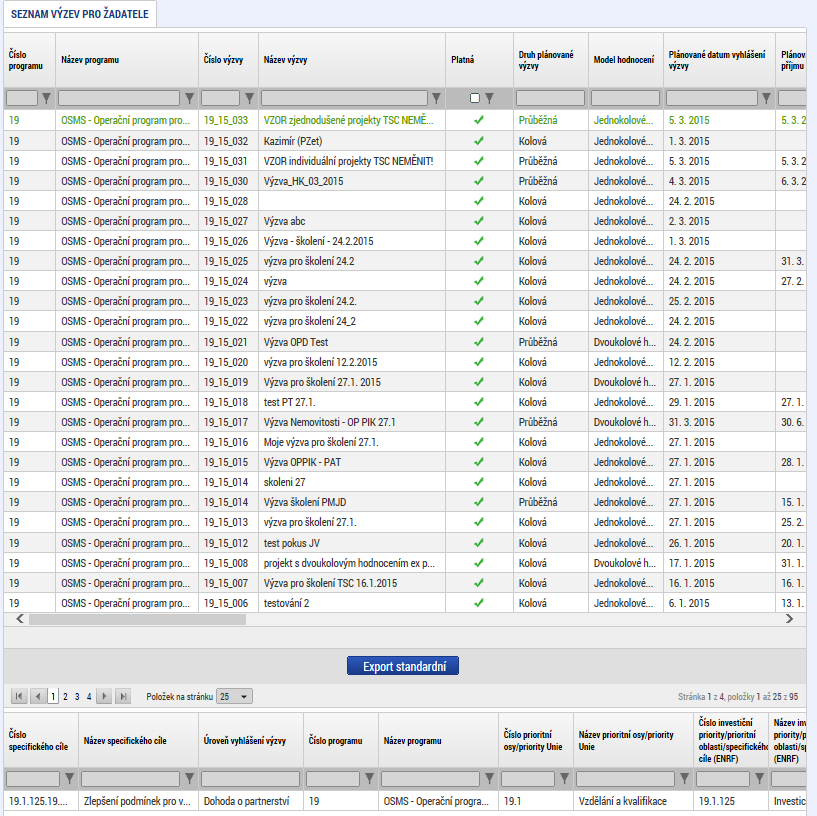Click left arrow of horizontal scrollbar
817x816 pixels.
click(x=20, y=619)
